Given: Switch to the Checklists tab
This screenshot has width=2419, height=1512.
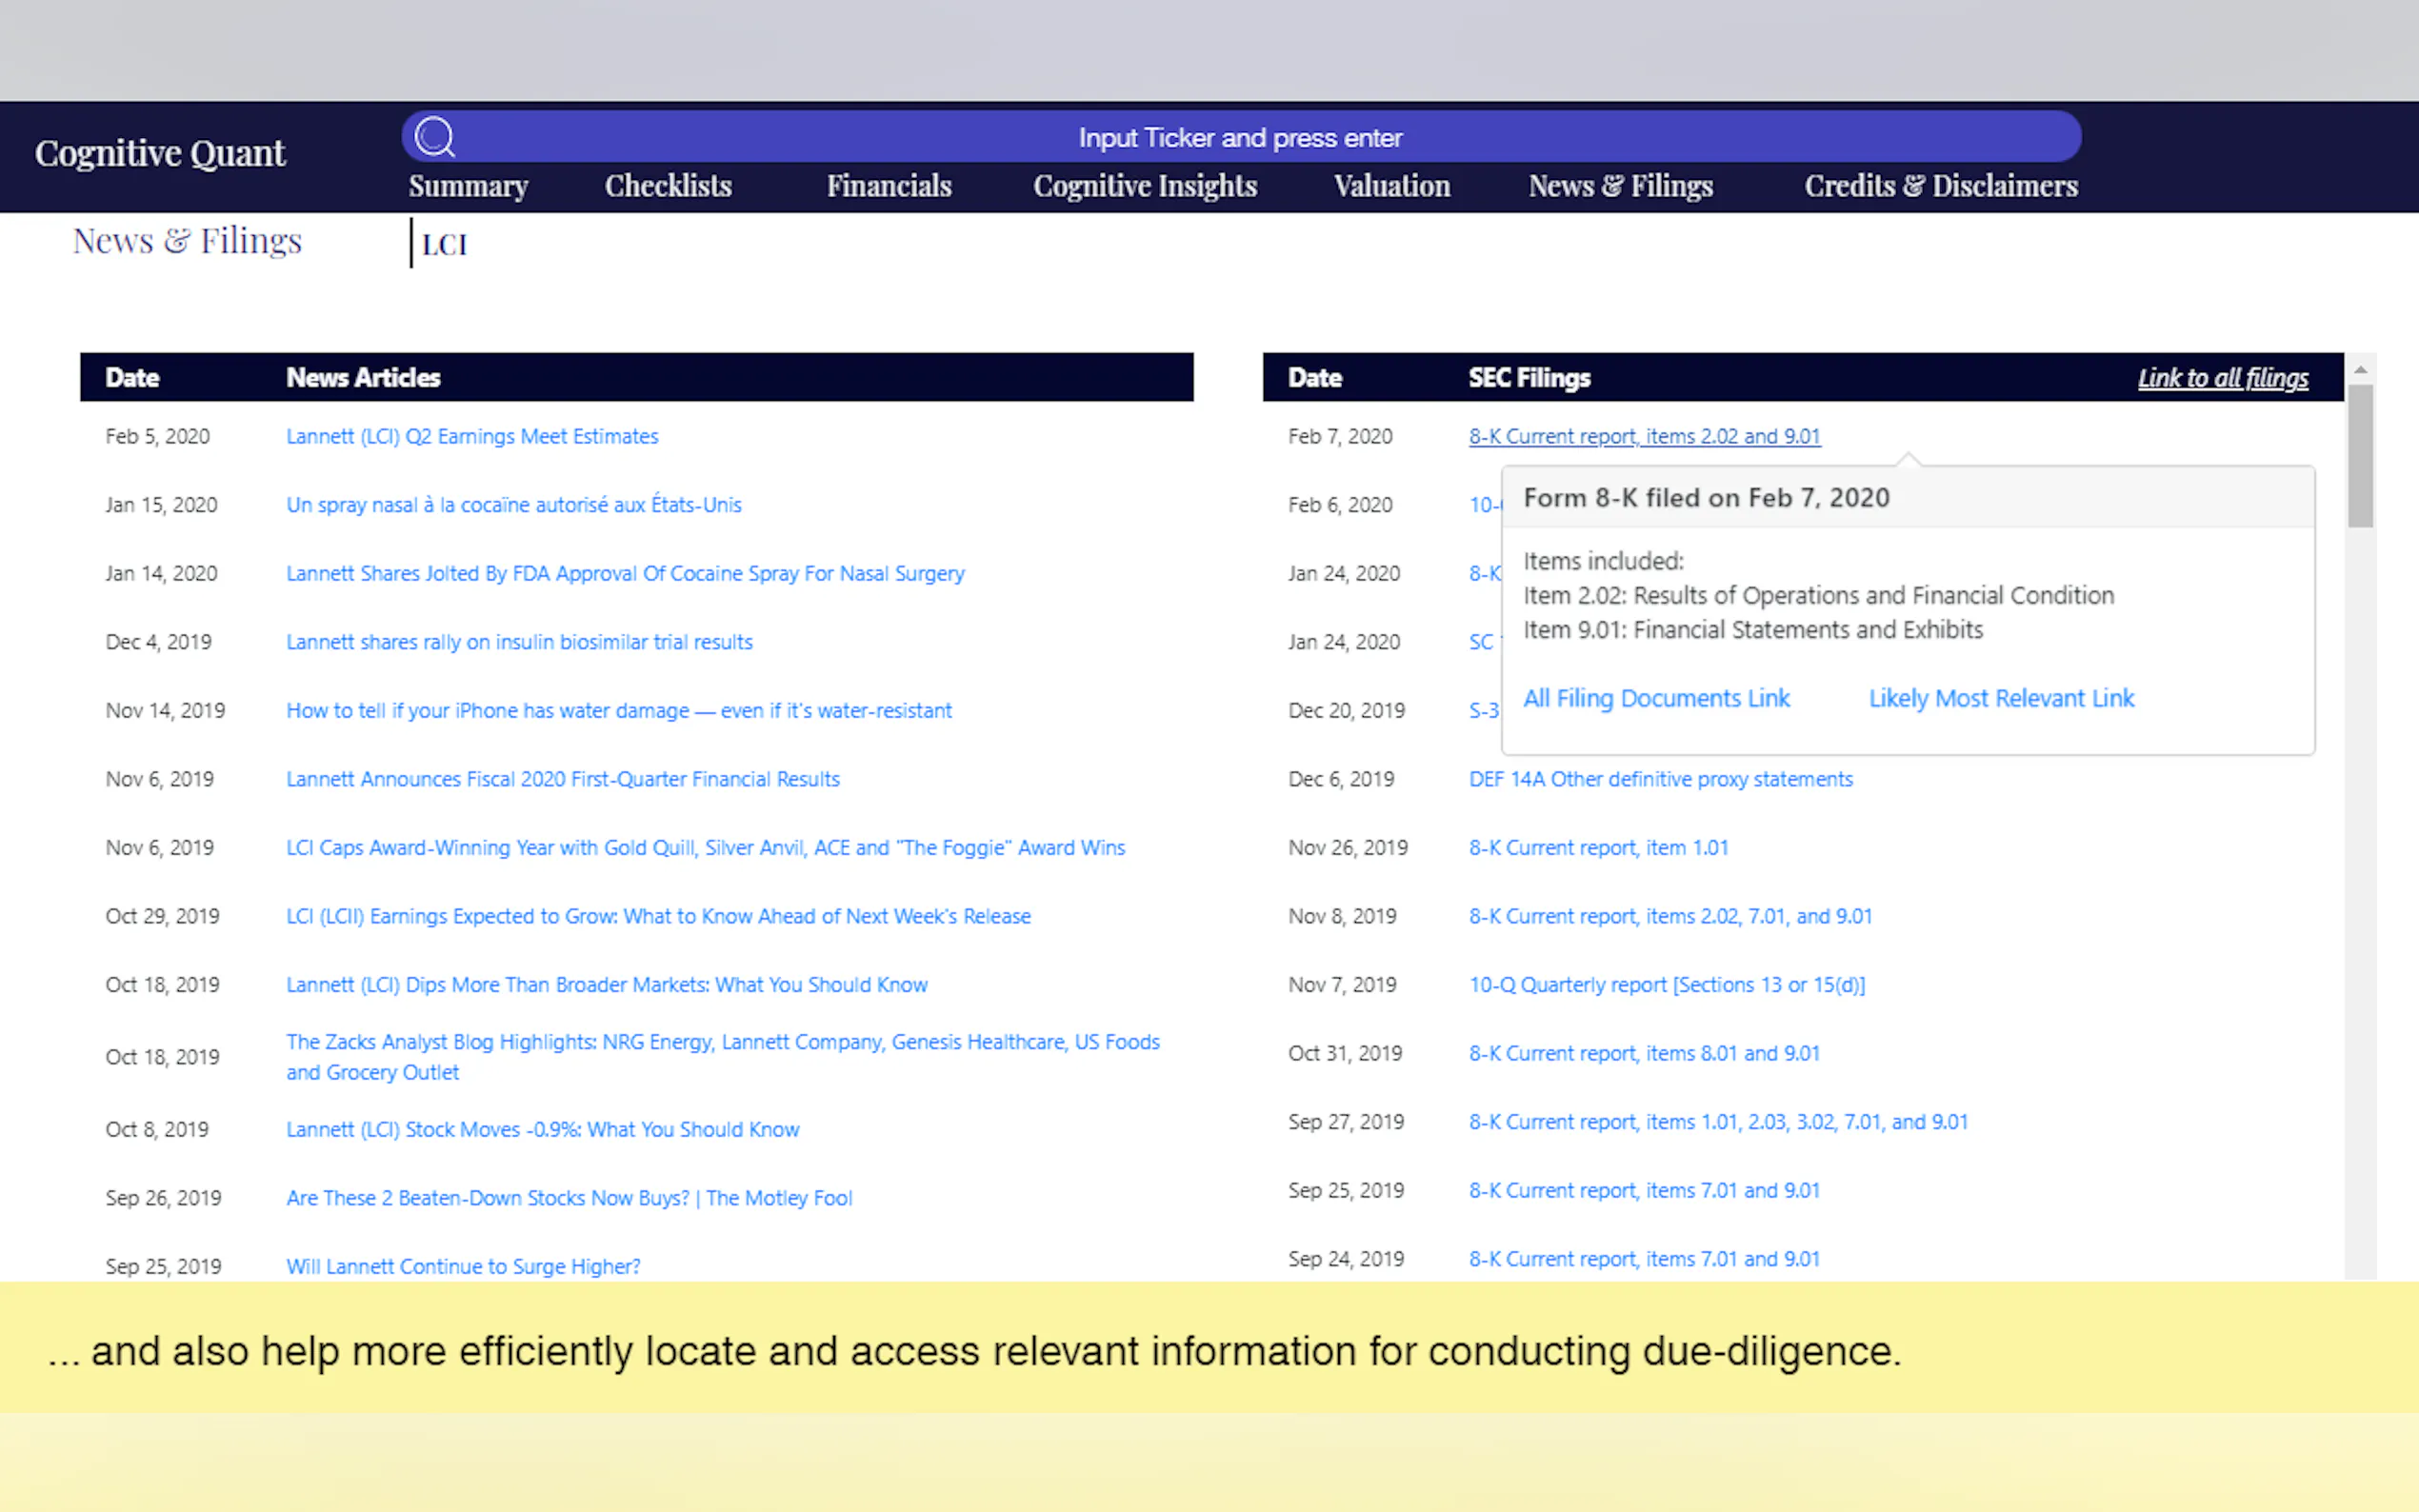Looking at the screenshot, I should [668, 186].
